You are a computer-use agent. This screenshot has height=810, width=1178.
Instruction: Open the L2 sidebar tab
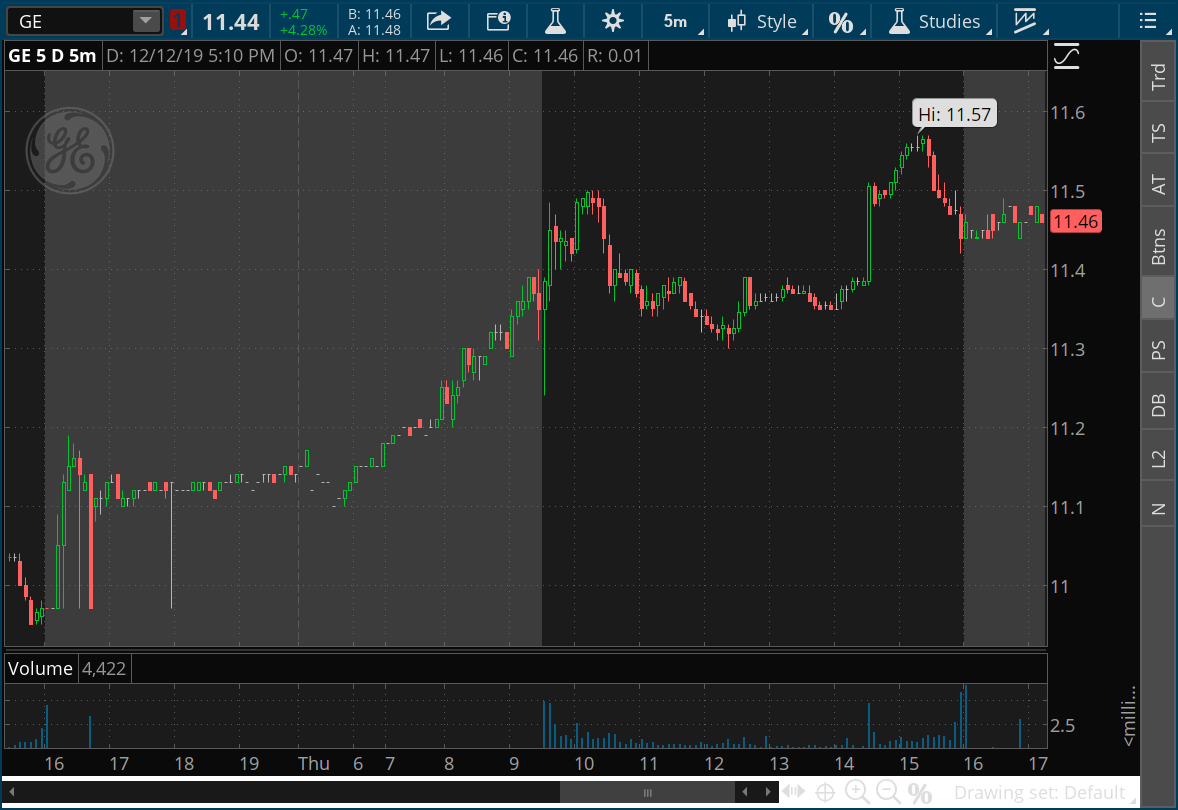point(1158,458)
